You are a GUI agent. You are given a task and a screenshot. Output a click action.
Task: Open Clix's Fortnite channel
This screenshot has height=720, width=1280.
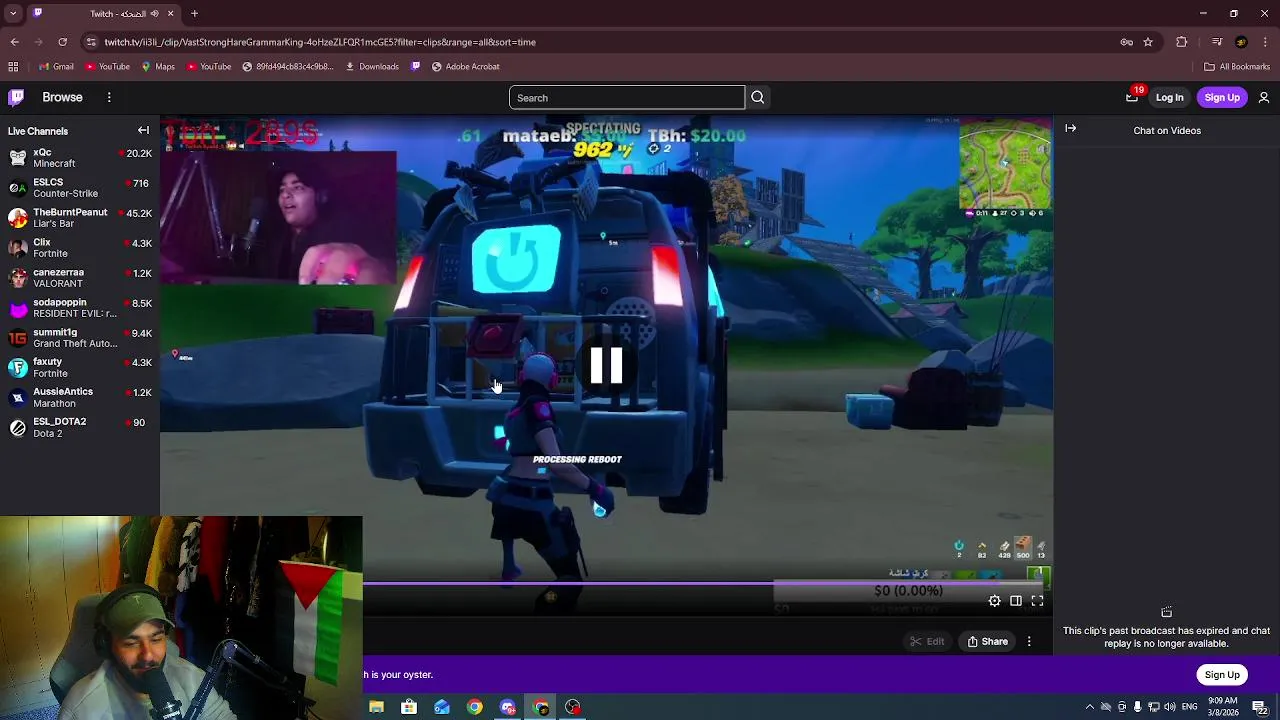(x=80, y=248)
